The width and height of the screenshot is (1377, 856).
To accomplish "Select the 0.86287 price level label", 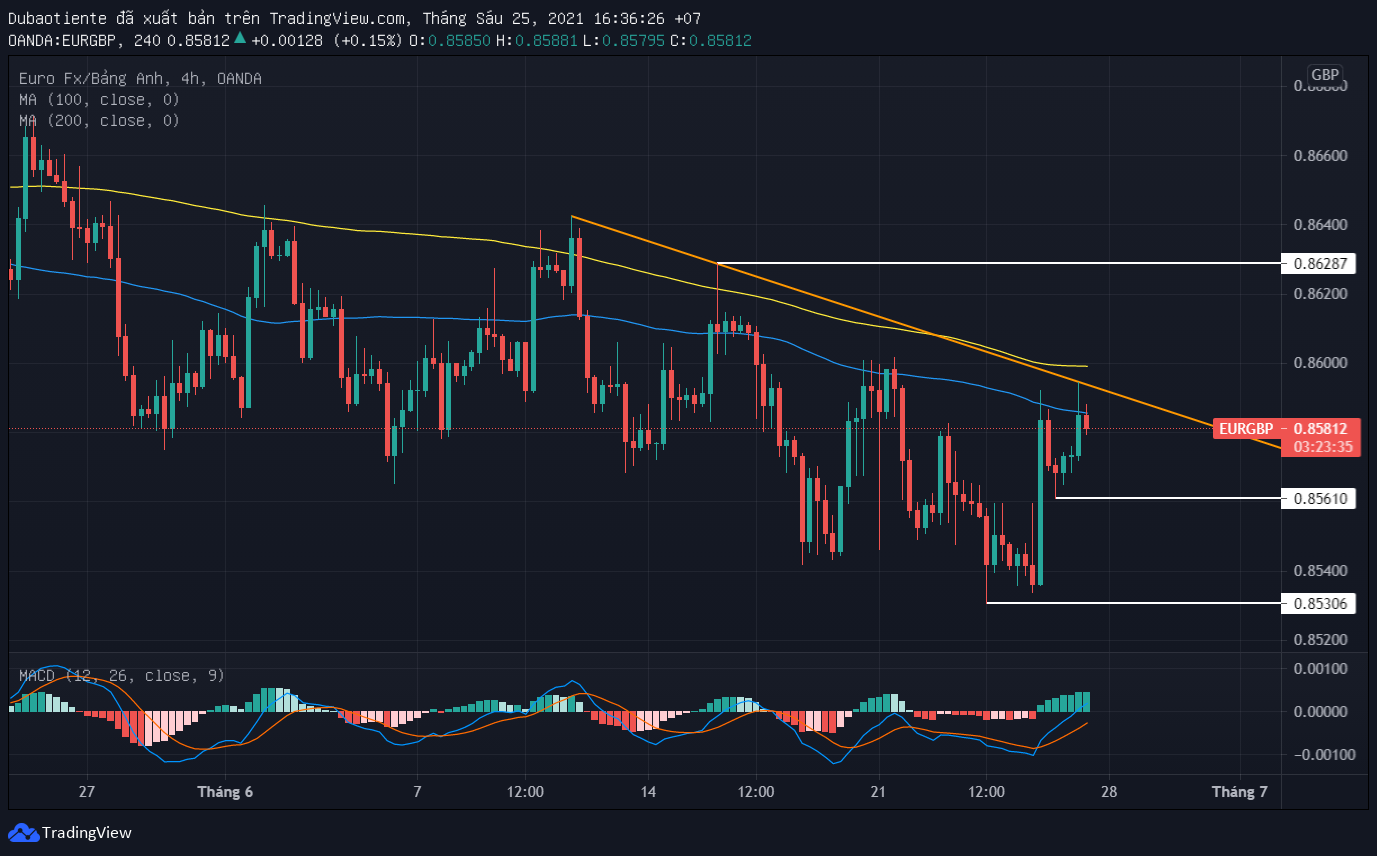I will pos(1318,264).
